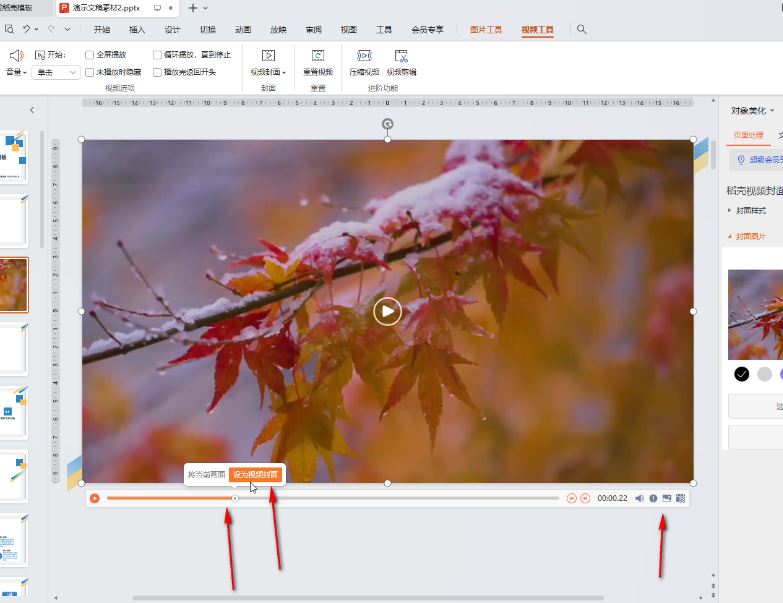
Task: Click the search magnifier in ribbon
Action: coord(582,30)
